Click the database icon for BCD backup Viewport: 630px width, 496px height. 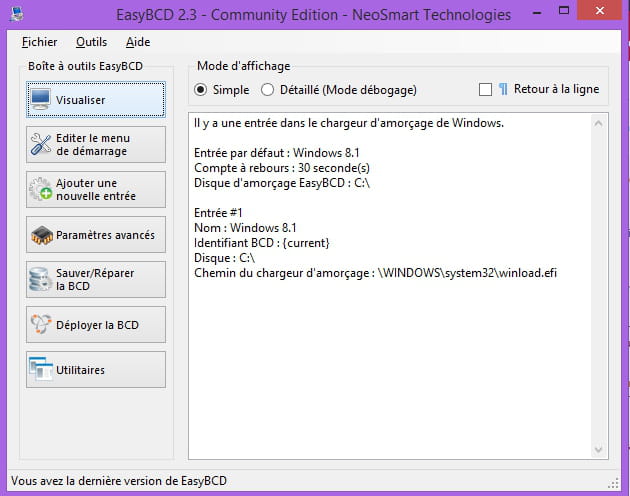pyautogui.click(x=40, y=279)
